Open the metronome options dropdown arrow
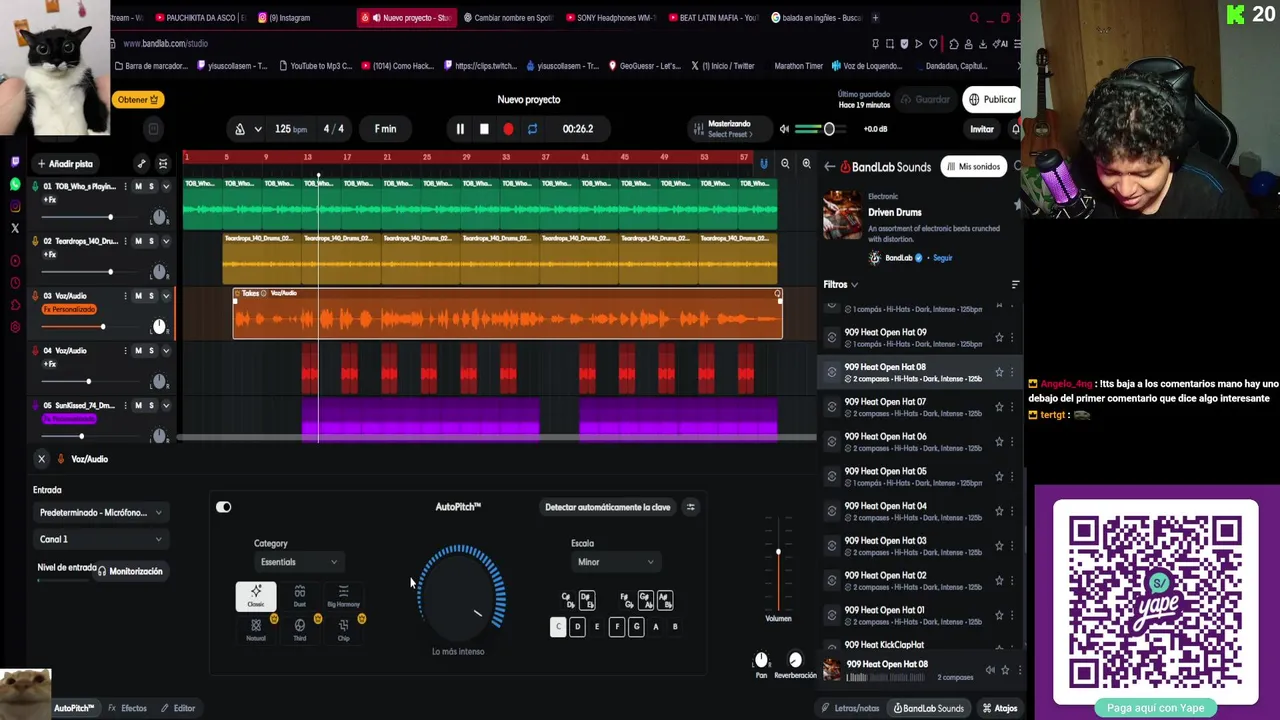The height and width of the screenshot is (720, 1280). click(258, 129)
